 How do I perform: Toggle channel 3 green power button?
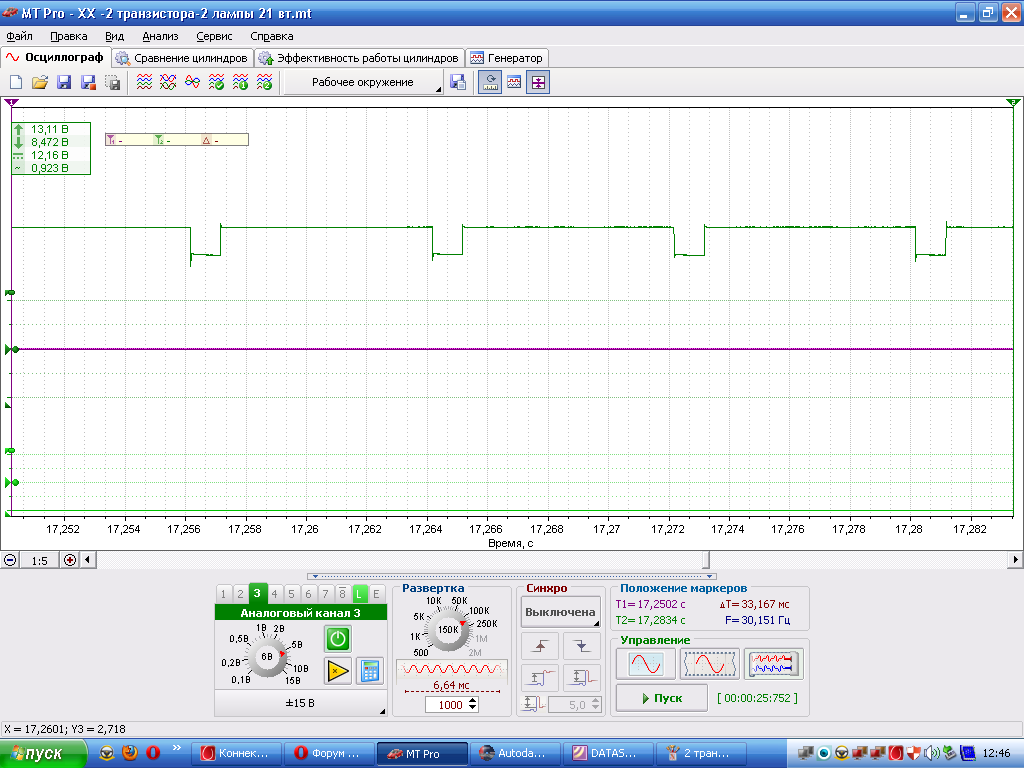(338, 639)
